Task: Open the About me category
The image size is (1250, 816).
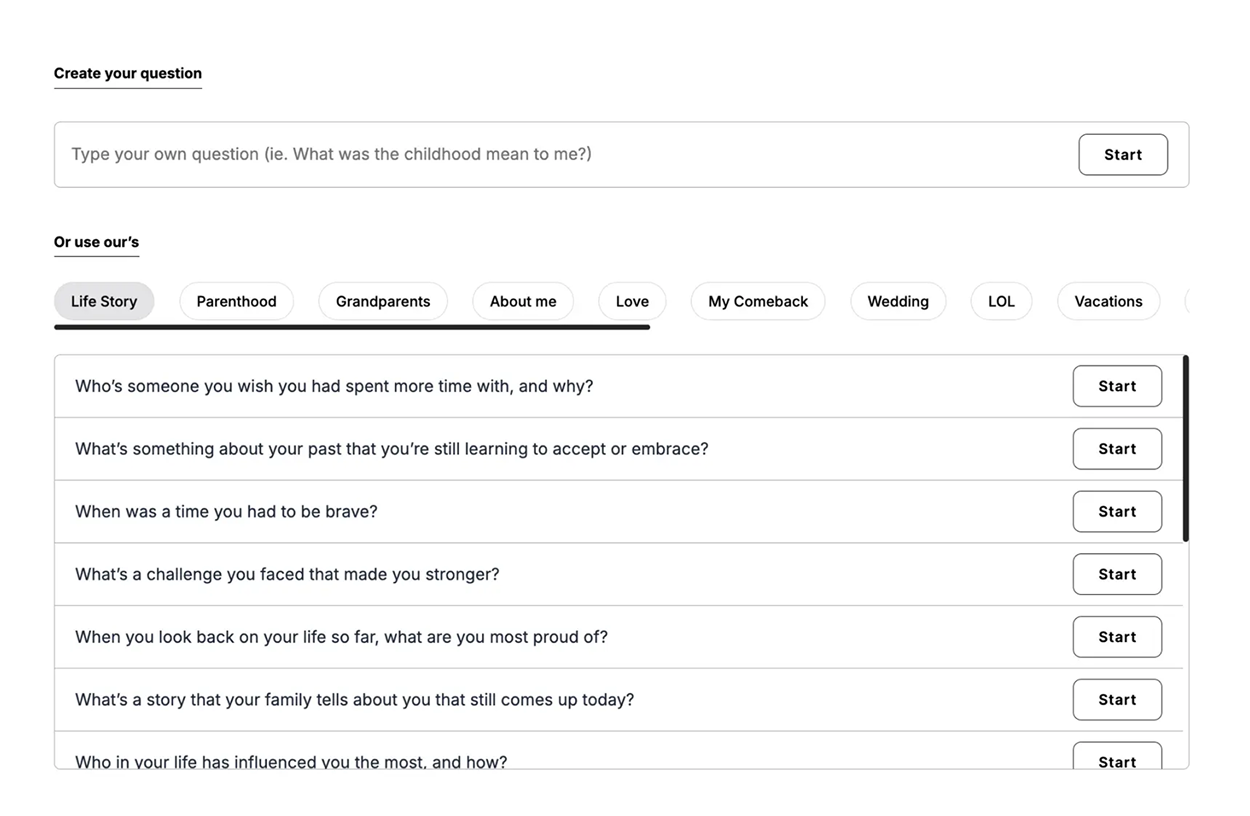Action: (522, 301)
